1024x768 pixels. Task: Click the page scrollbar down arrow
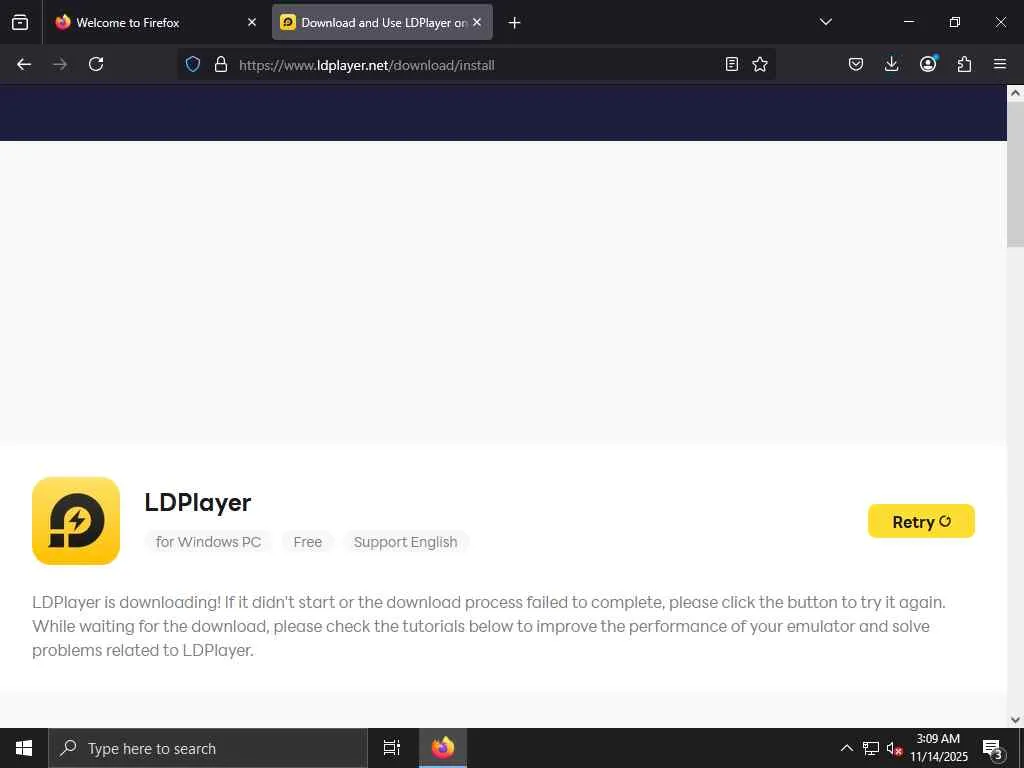coord(1015,720)
